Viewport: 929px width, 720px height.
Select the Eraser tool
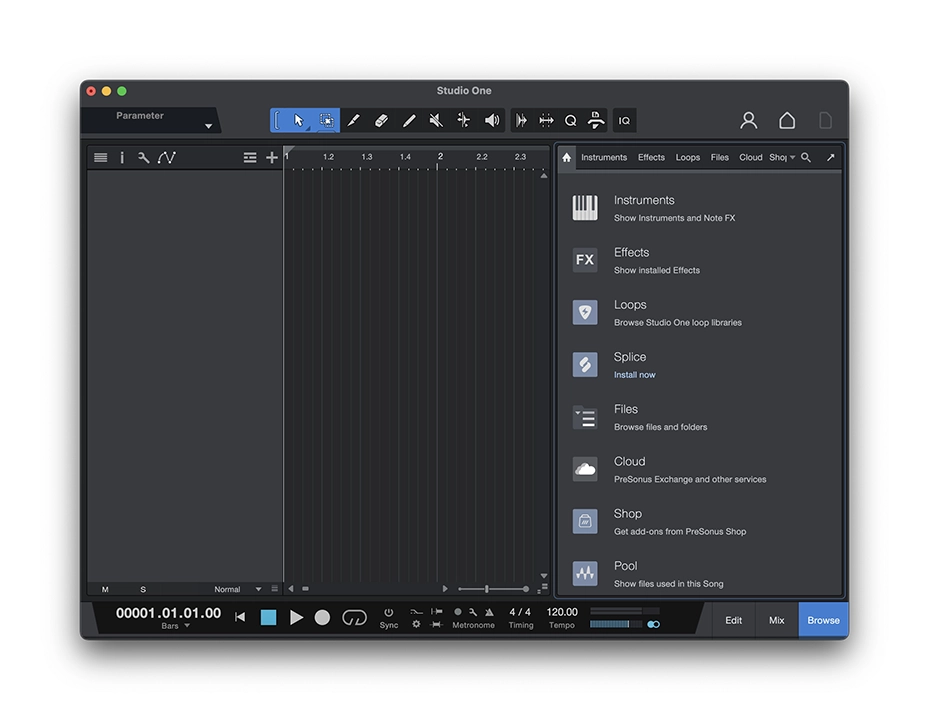click(381, 121)
